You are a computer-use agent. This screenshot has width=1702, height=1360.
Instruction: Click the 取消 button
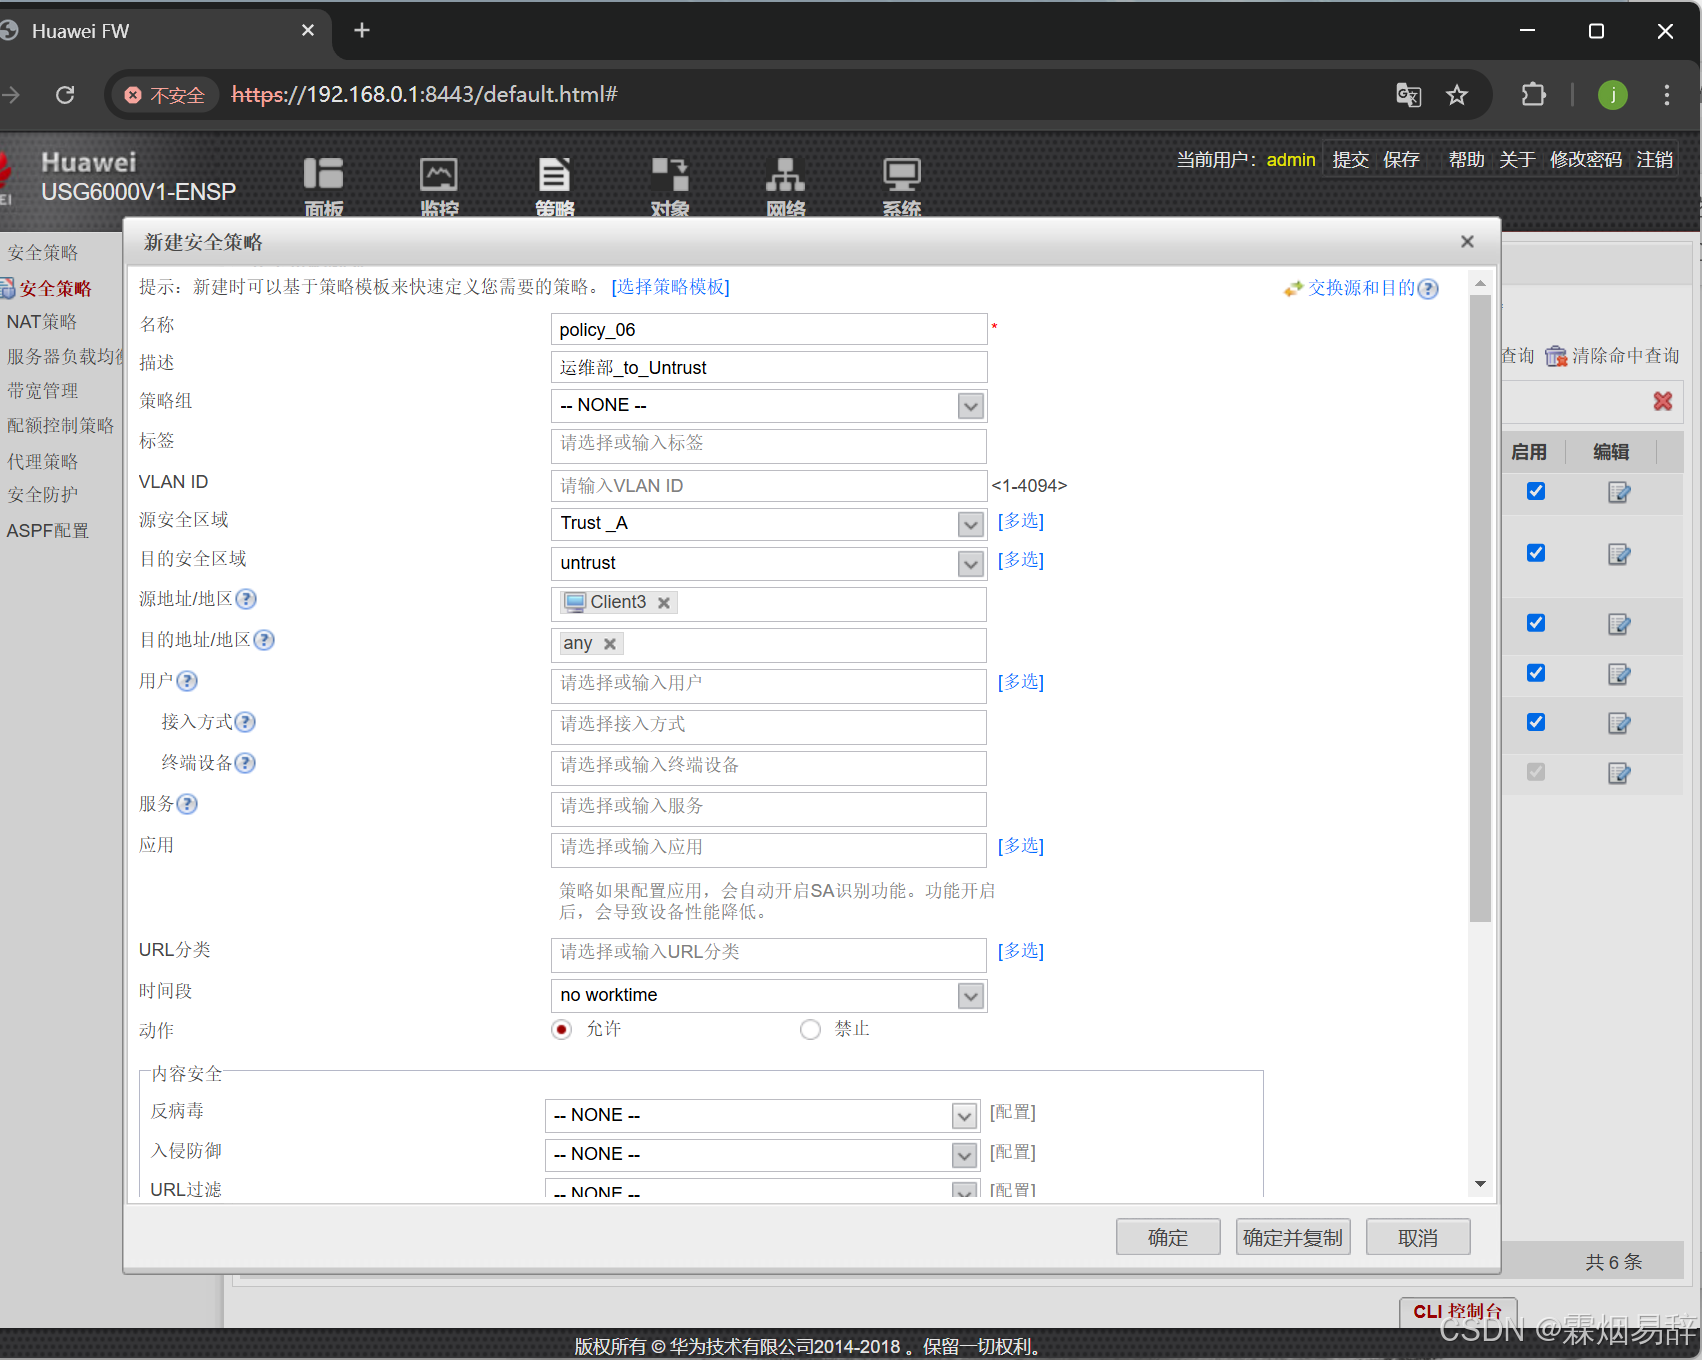coord(1418,1237)
